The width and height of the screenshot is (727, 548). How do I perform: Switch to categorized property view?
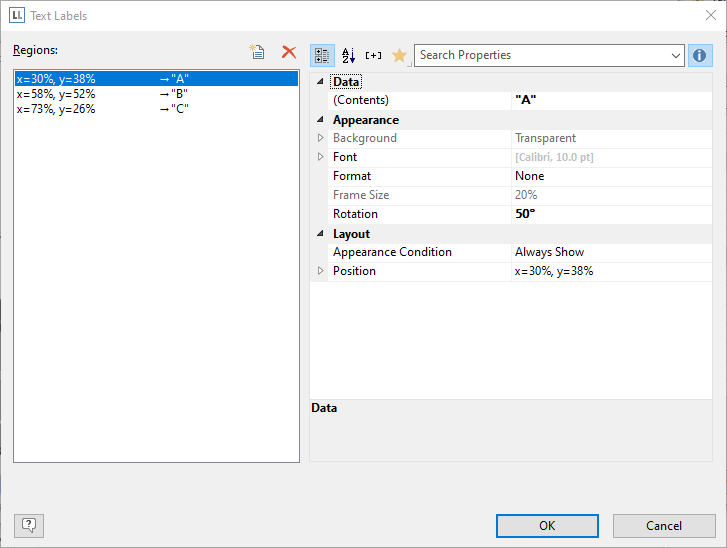pos(323,56)
